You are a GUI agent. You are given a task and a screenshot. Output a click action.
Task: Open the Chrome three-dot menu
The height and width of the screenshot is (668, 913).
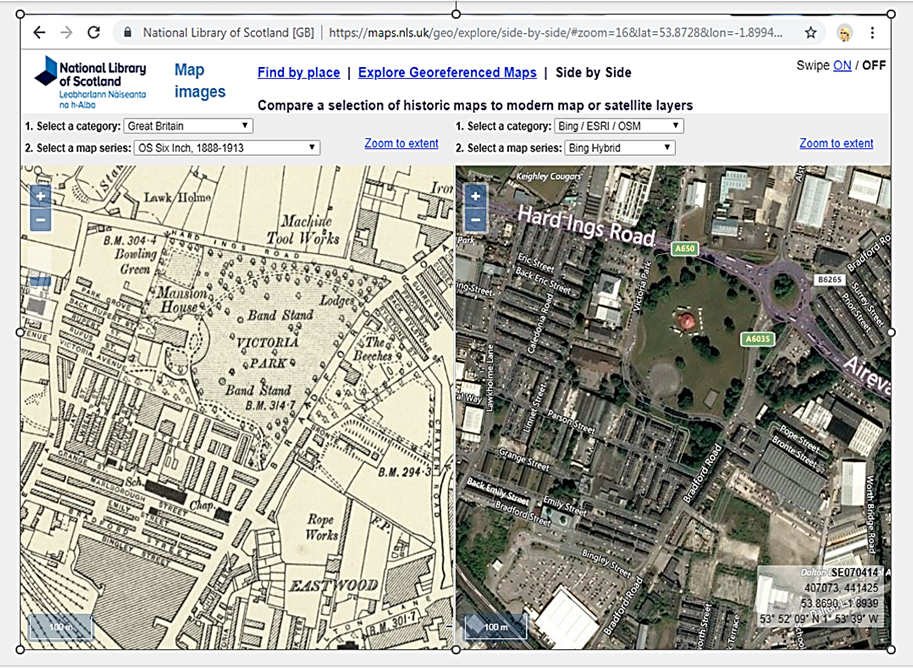pyautogui.click(x=872, y=32)
